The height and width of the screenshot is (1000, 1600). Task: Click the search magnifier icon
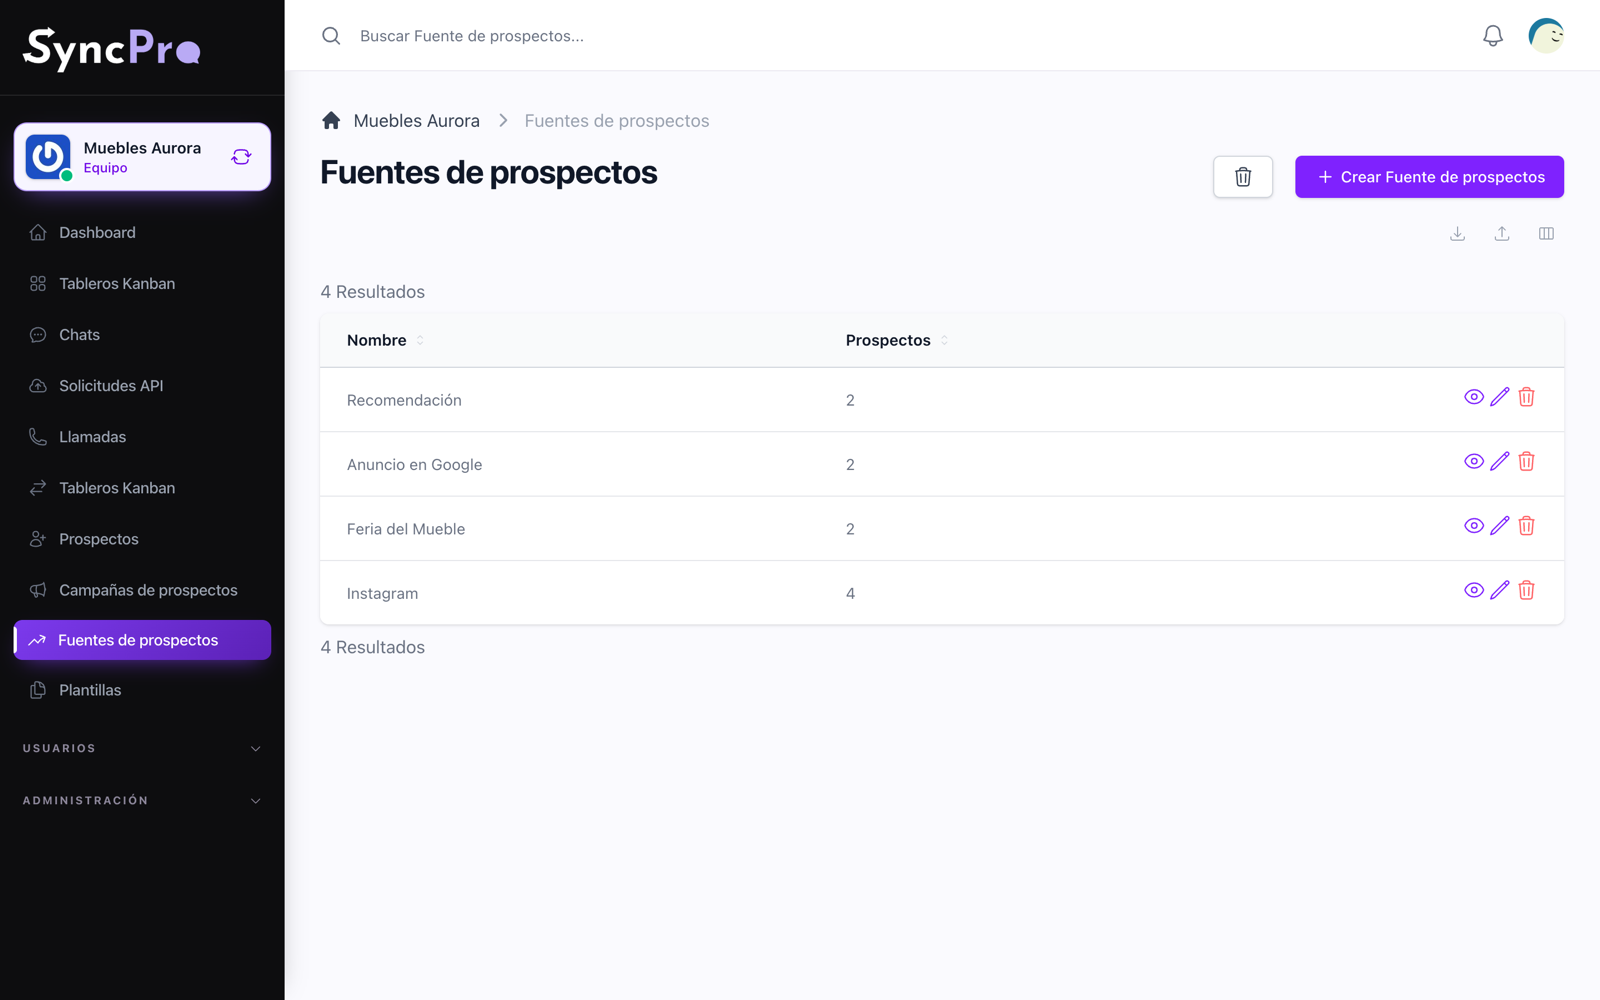pyautogui.click(x=331, y=36)
